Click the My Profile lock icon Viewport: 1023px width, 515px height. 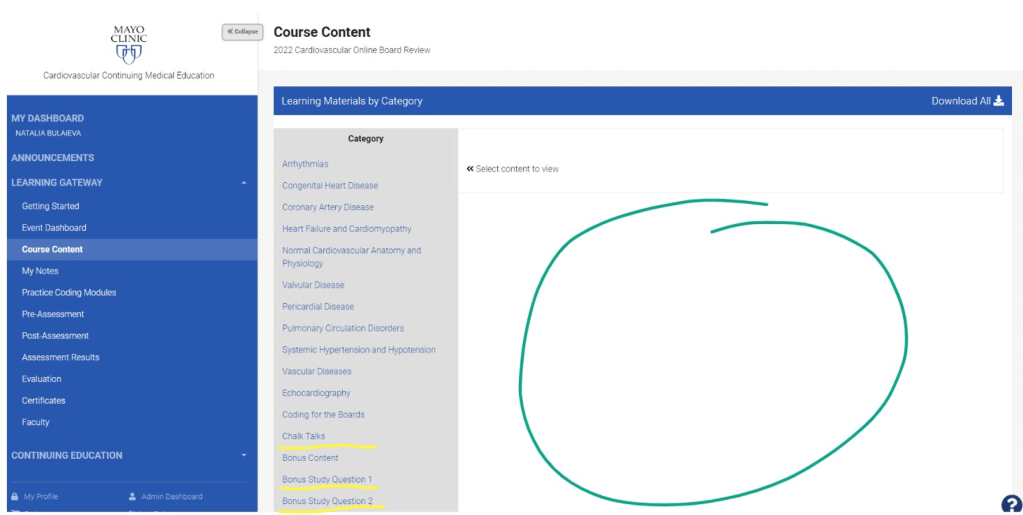14,496
